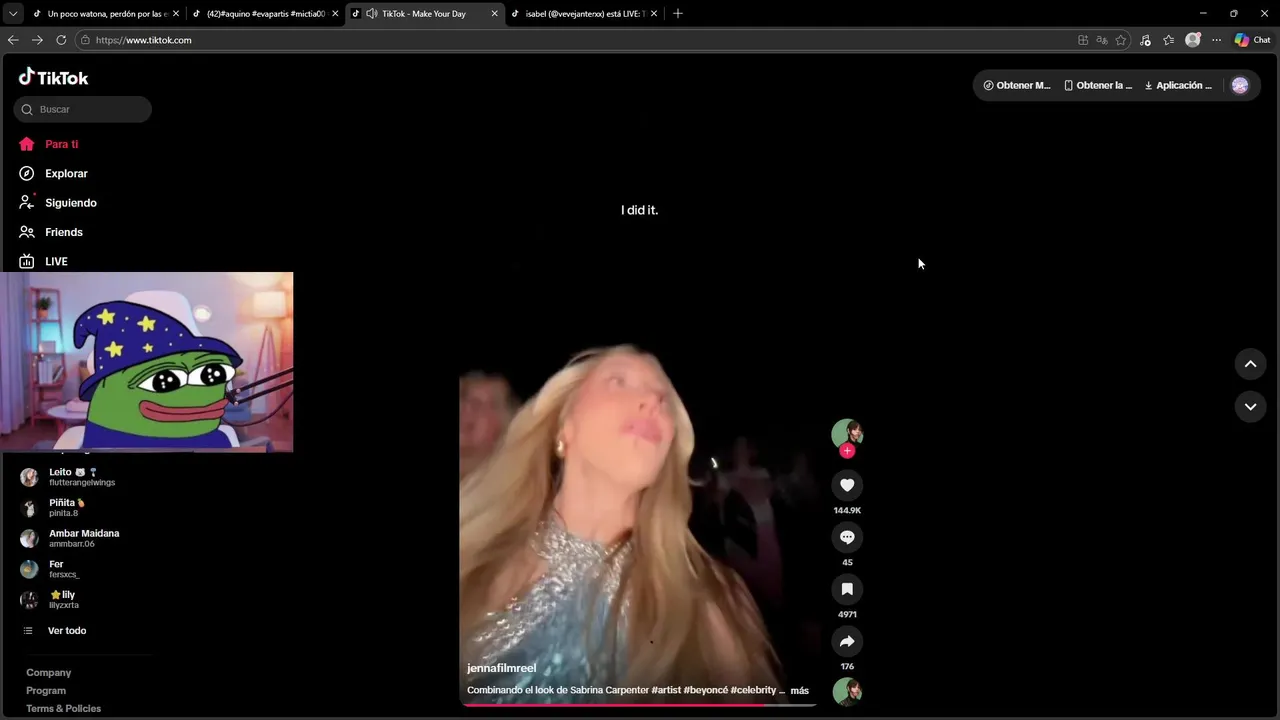The width and height of the screenshot is (1280, 720).
Task: Go to previous video with up arrow
Action: click(x=1250, y=364)
